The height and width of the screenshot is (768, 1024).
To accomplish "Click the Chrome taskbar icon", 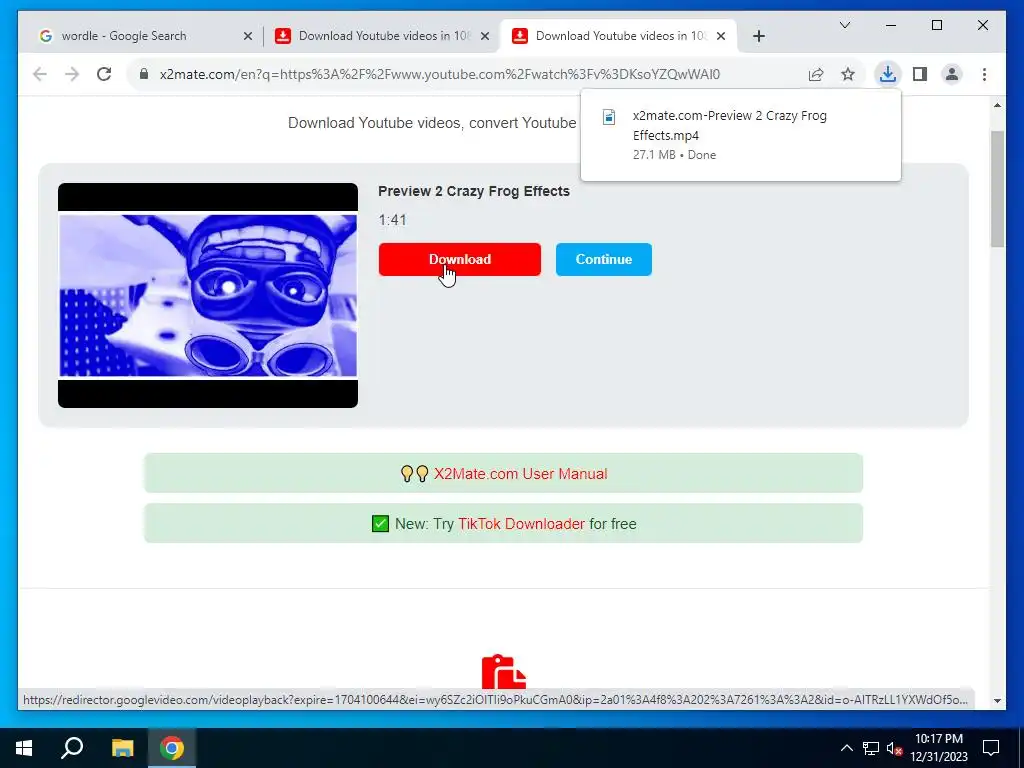I will 172,748.
